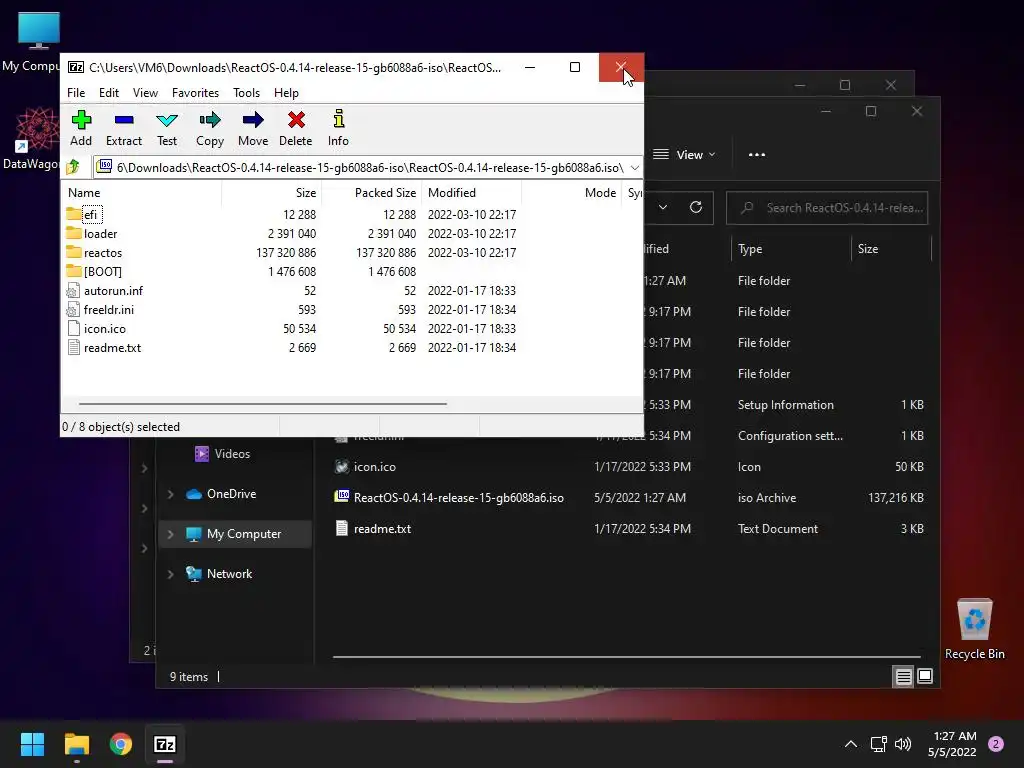The image size is (1024, 768).
Task: Open File Explorer from the taskbar
Action: pyautogui.click(x=76, y=744)
